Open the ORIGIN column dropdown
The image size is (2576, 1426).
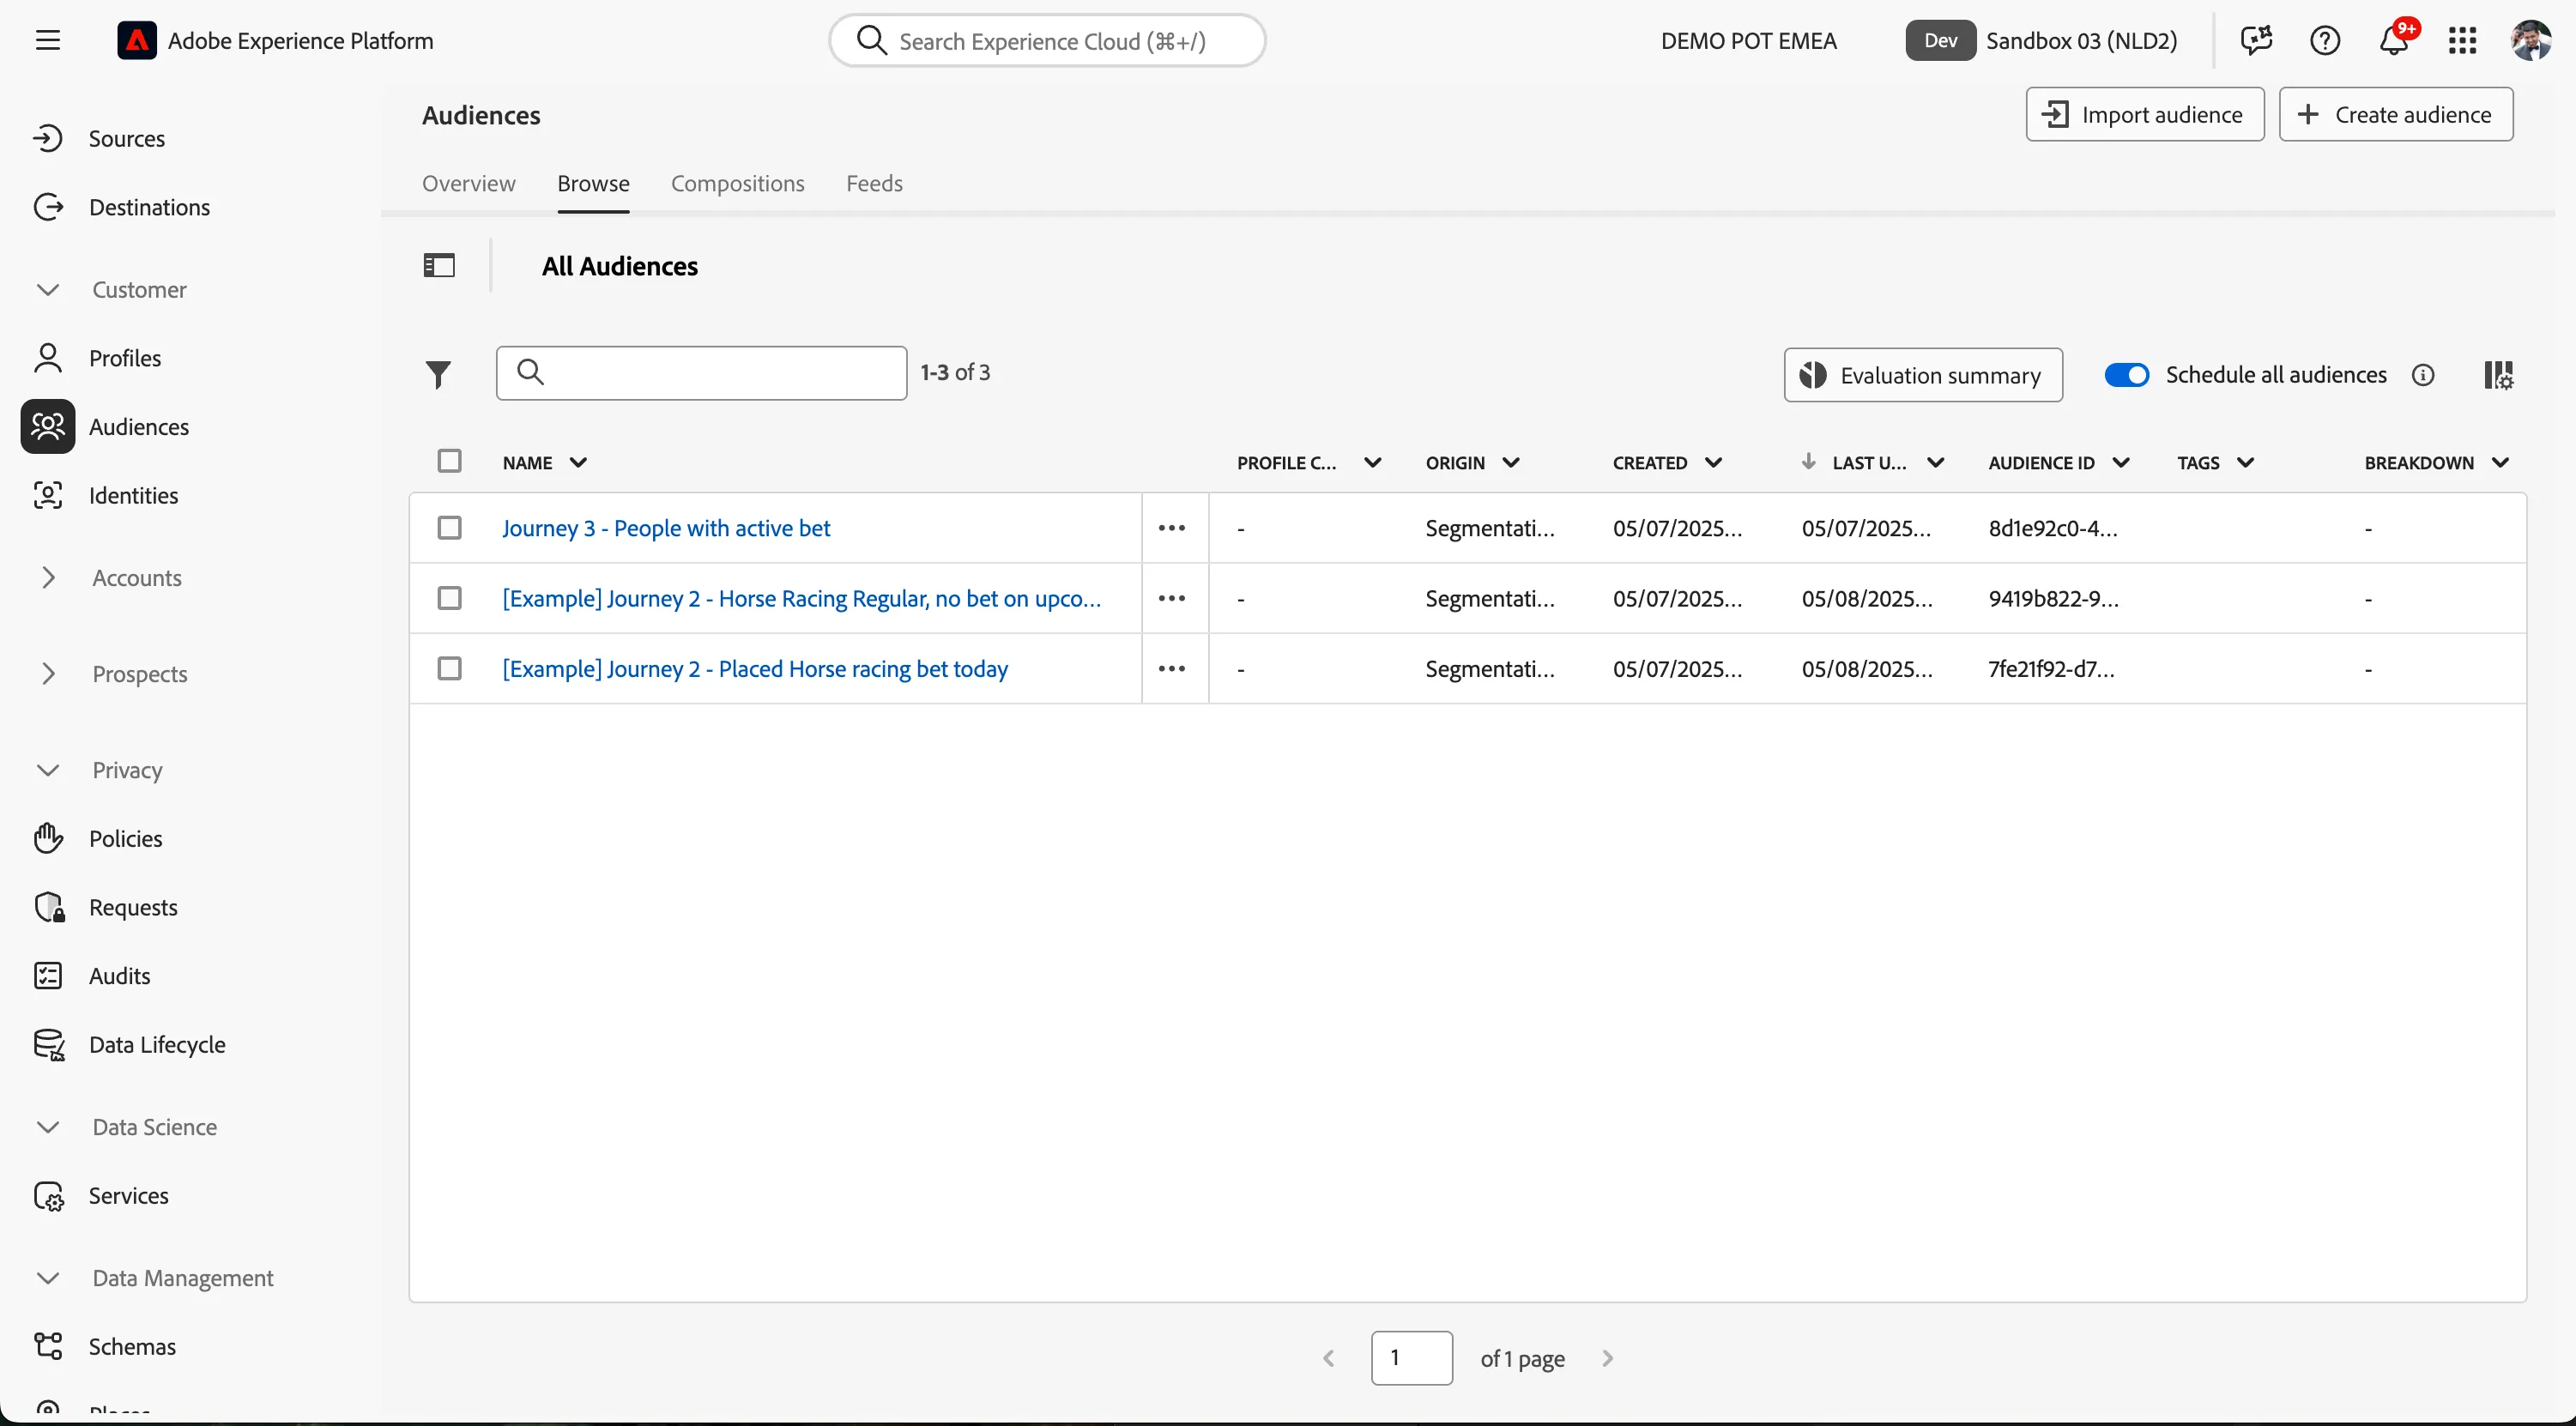[x=1511, y=463]
